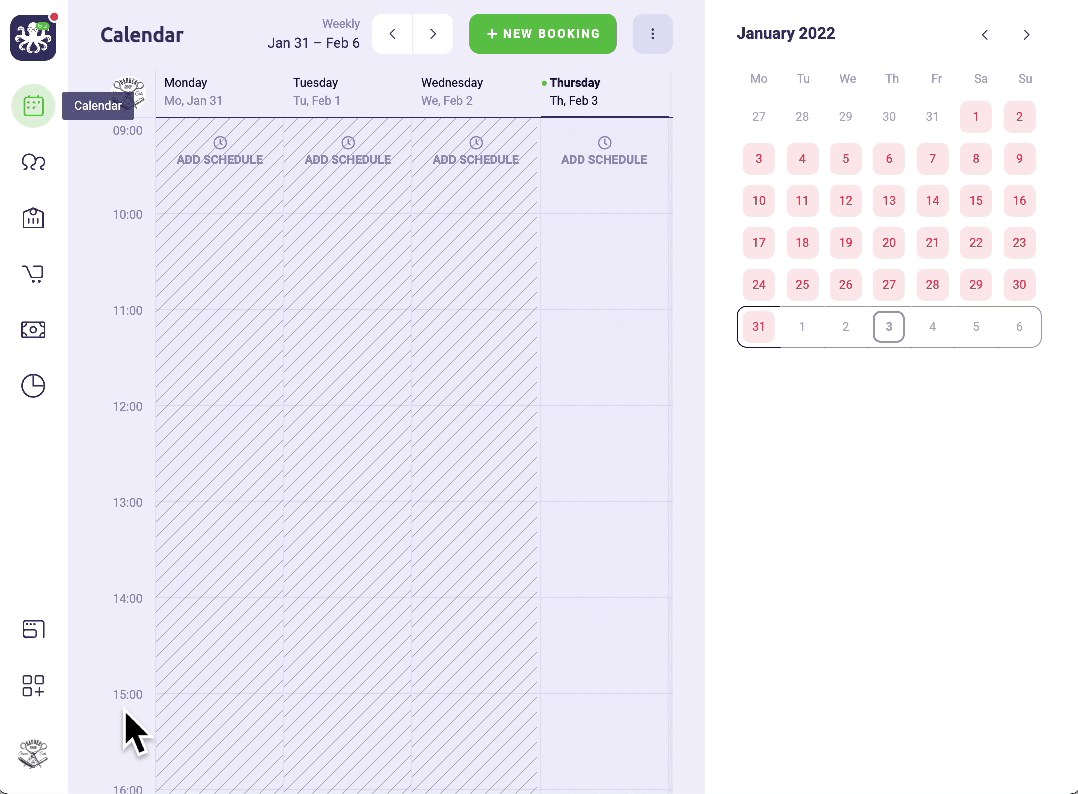
Task: Switch to Thursday, Feb 3 column header
Action: [x=575, y=91]
